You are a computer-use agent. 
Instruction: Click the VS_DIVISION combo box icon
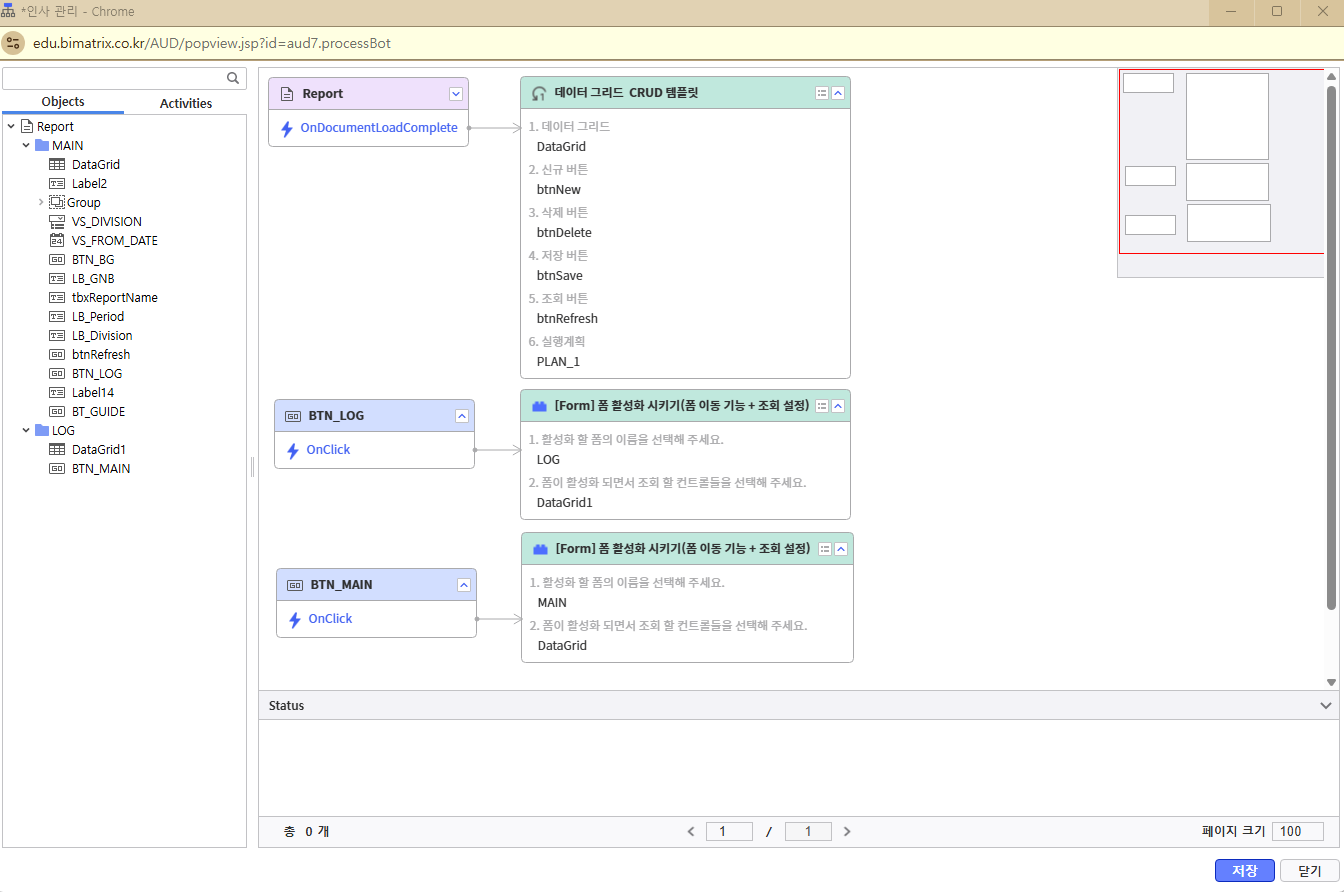(58, 221)
